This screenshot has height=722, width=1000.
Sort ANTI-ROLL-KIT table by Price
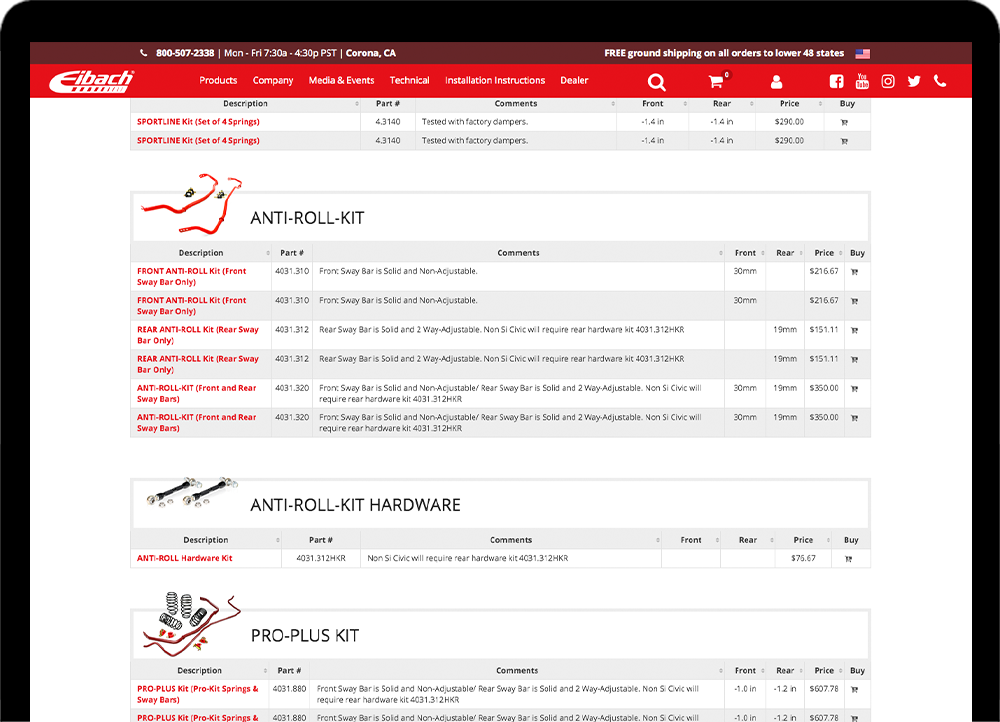click(x=824, y=253)
